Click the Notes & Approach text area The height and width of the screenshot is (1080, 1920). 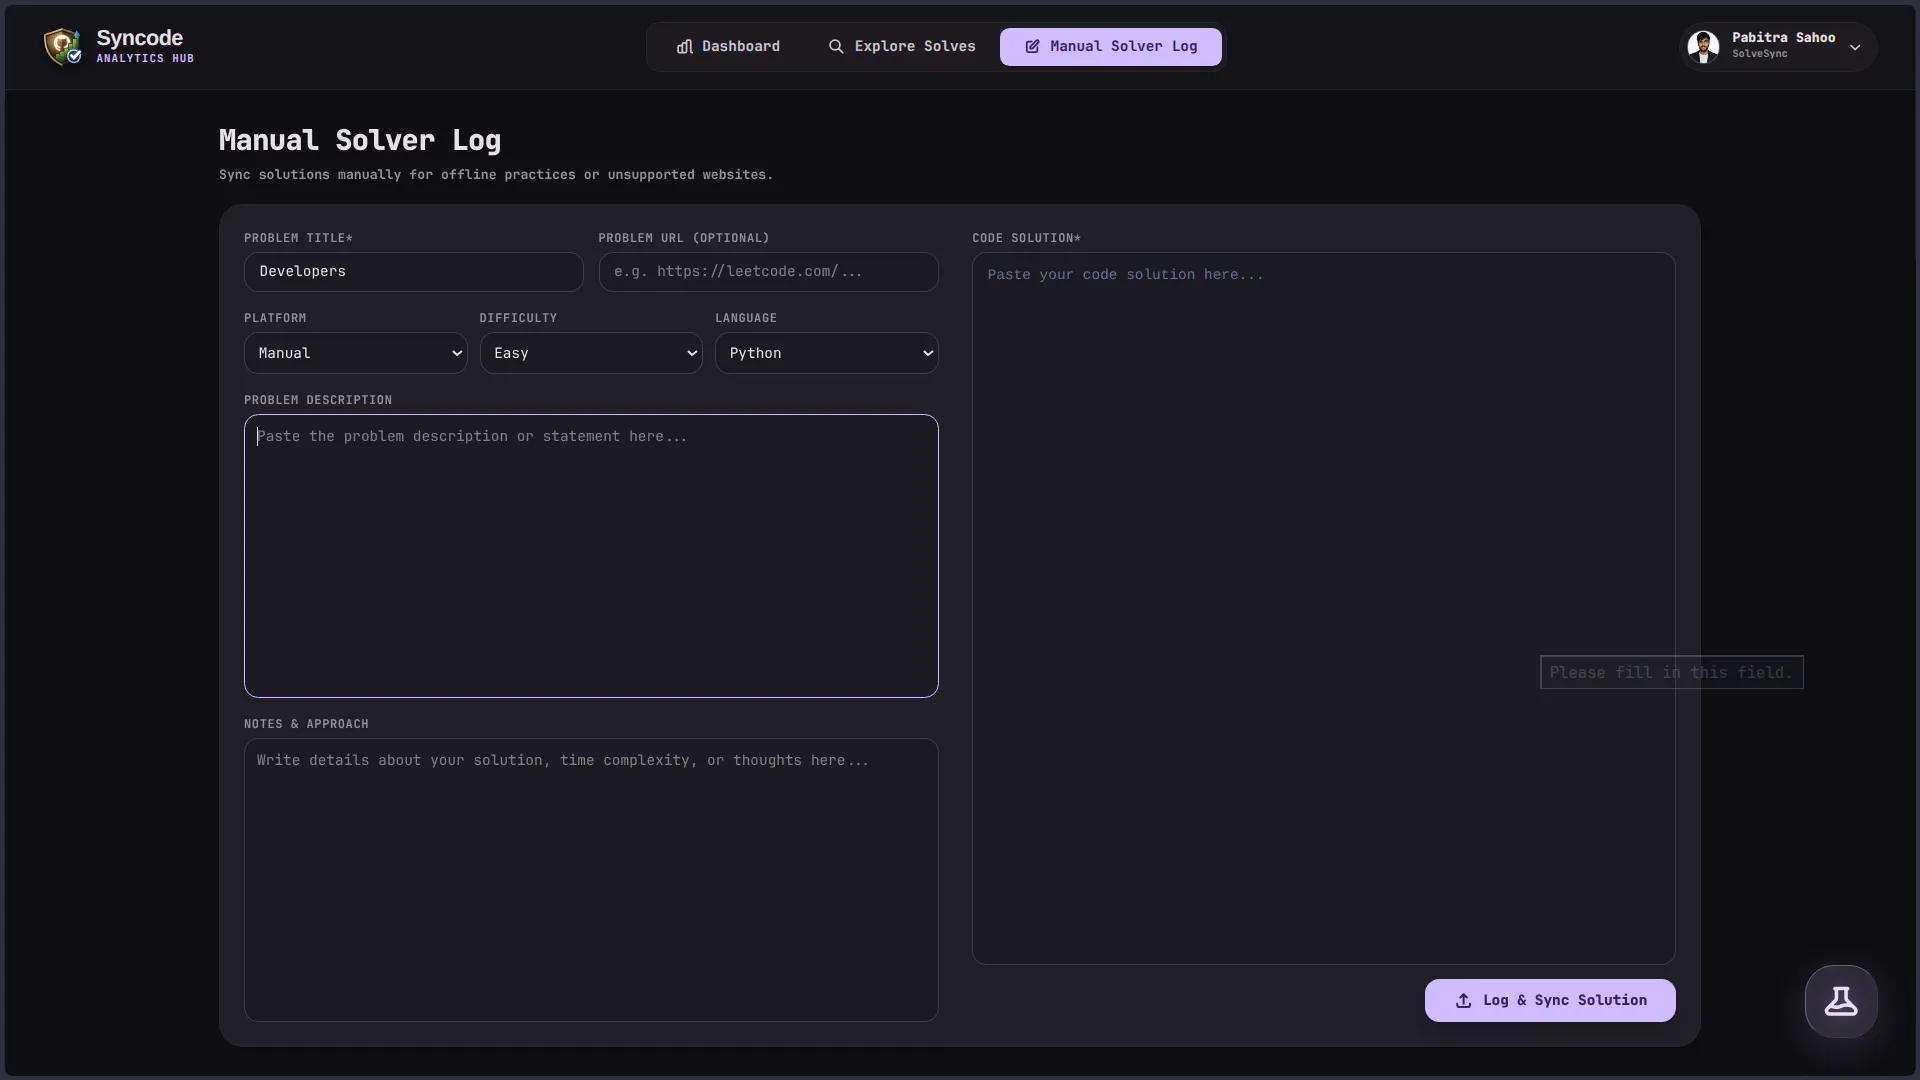pos(591,880)
